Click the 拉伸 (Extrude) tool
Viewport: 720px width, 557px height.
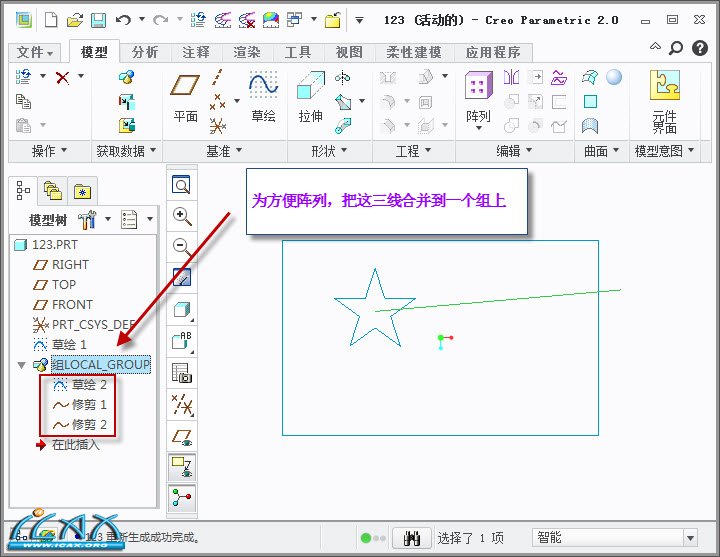310,98
